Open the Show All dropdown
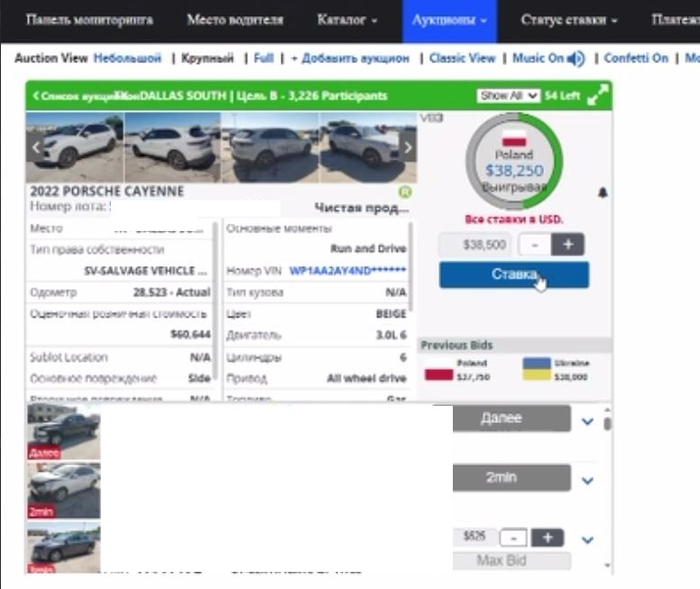This screenshot has width=700, height=589. [x=501, y=96]
